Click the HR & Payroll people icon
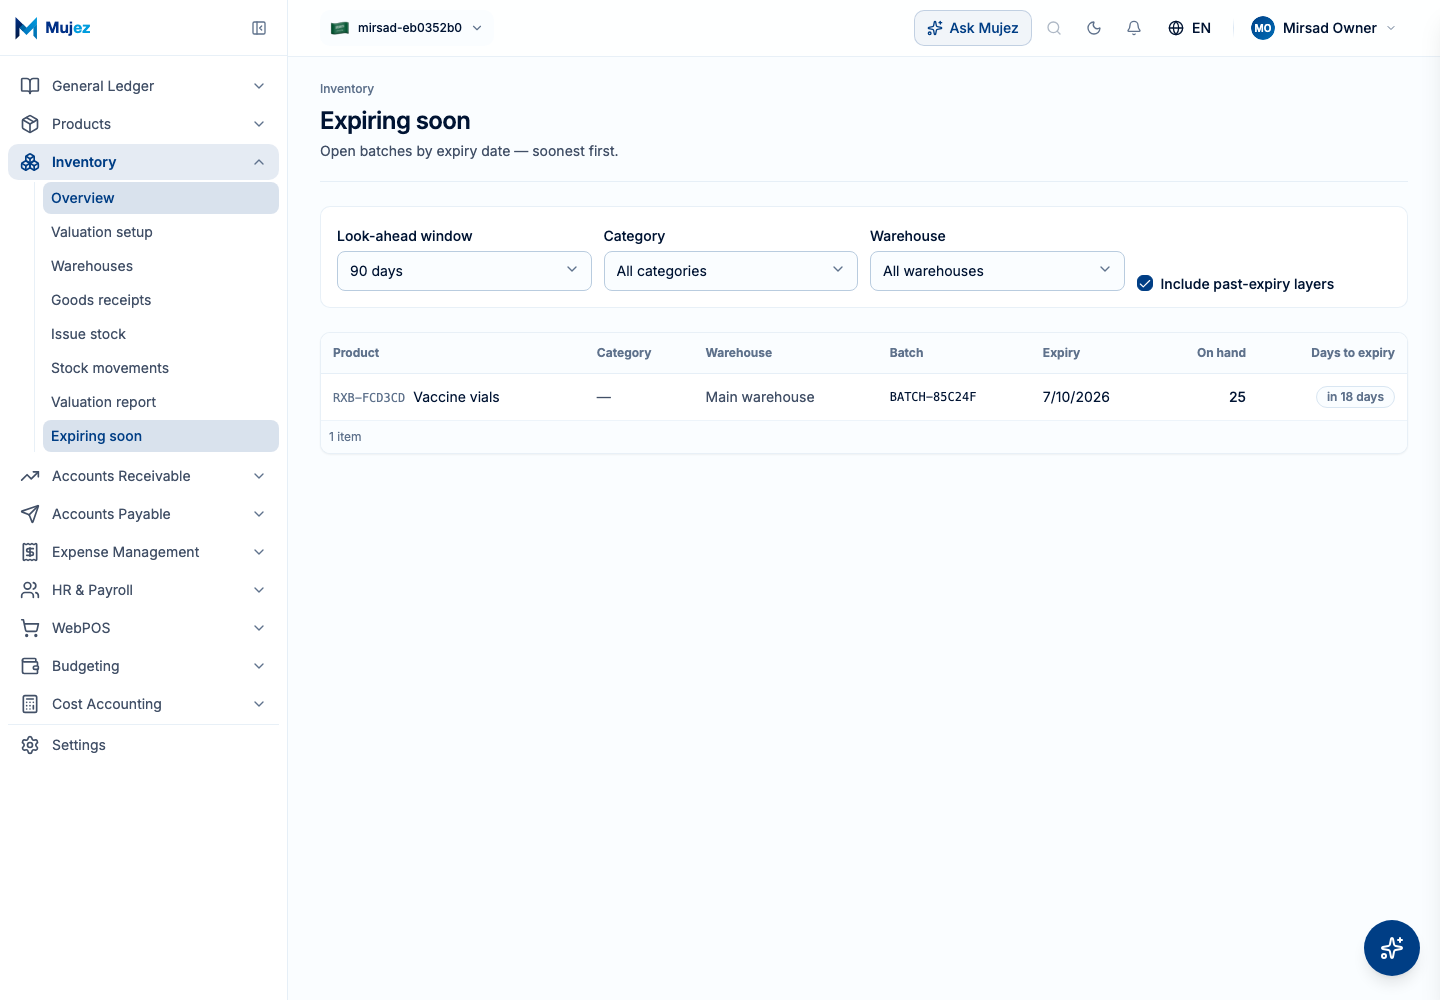Screen dimensions: 1440x1000 pyautogui.click(x=30, y=590)
